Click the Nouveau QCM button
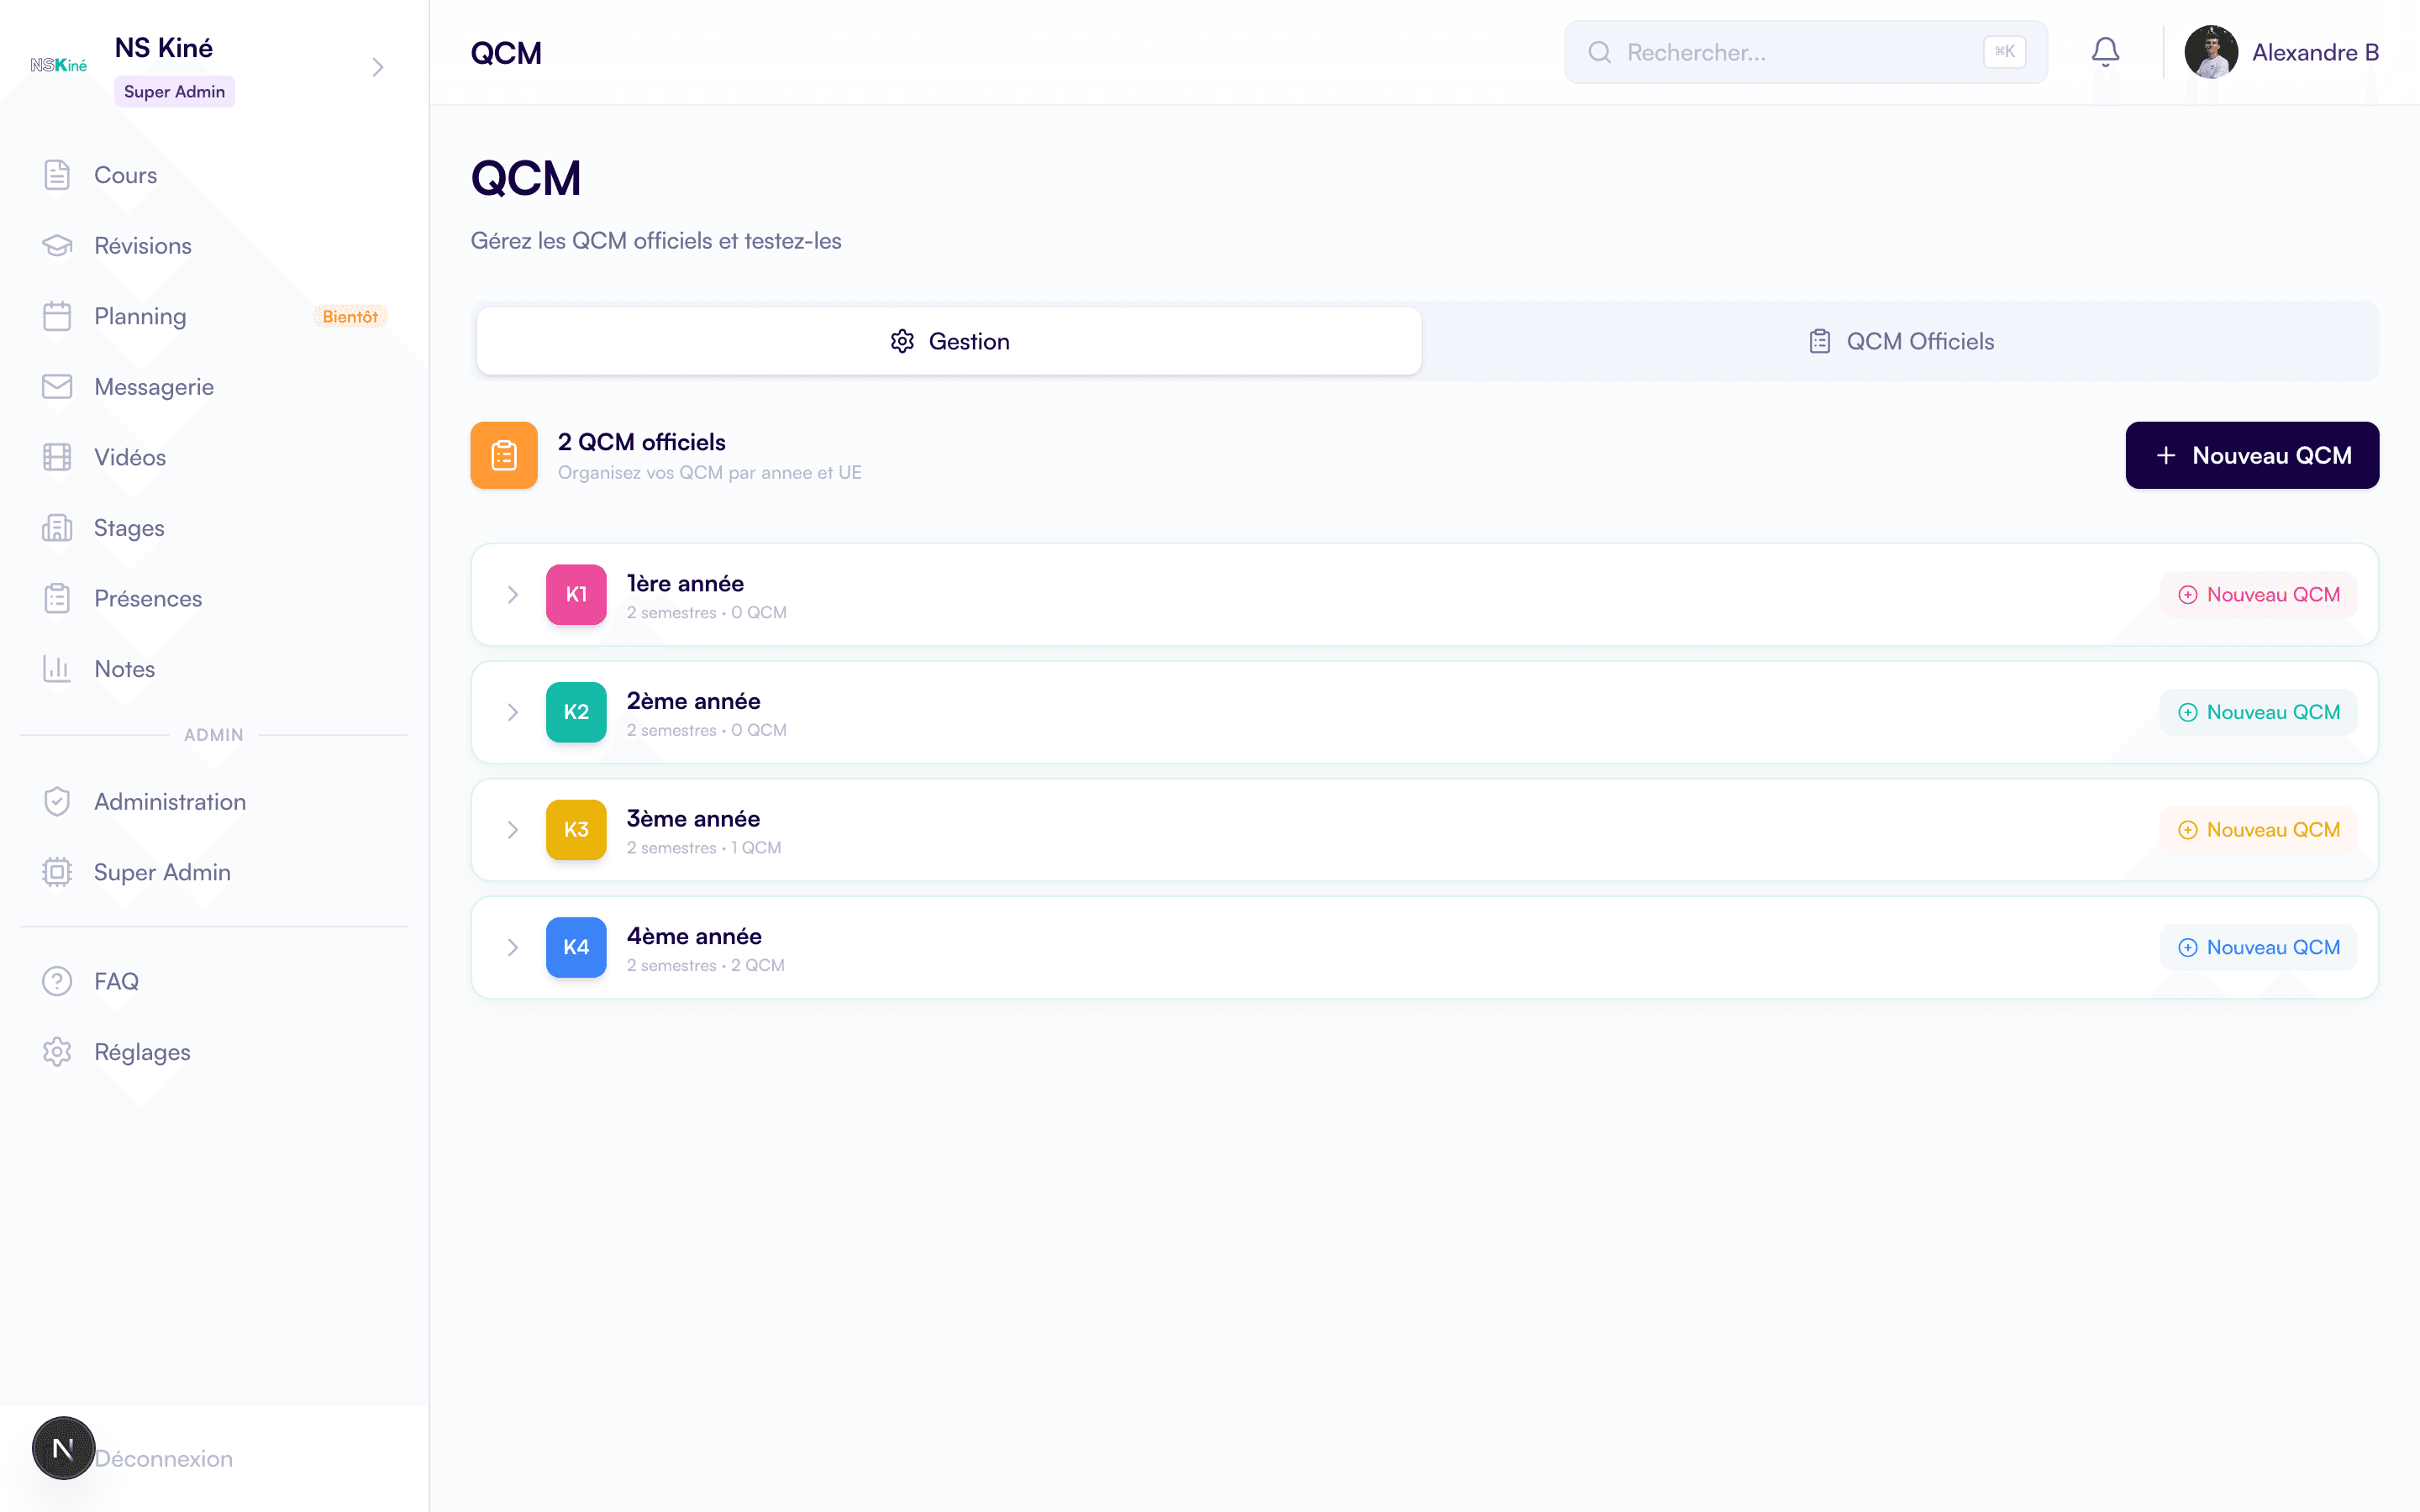The height and width of the screenshot is (1512, 2420). [2253, 455]
